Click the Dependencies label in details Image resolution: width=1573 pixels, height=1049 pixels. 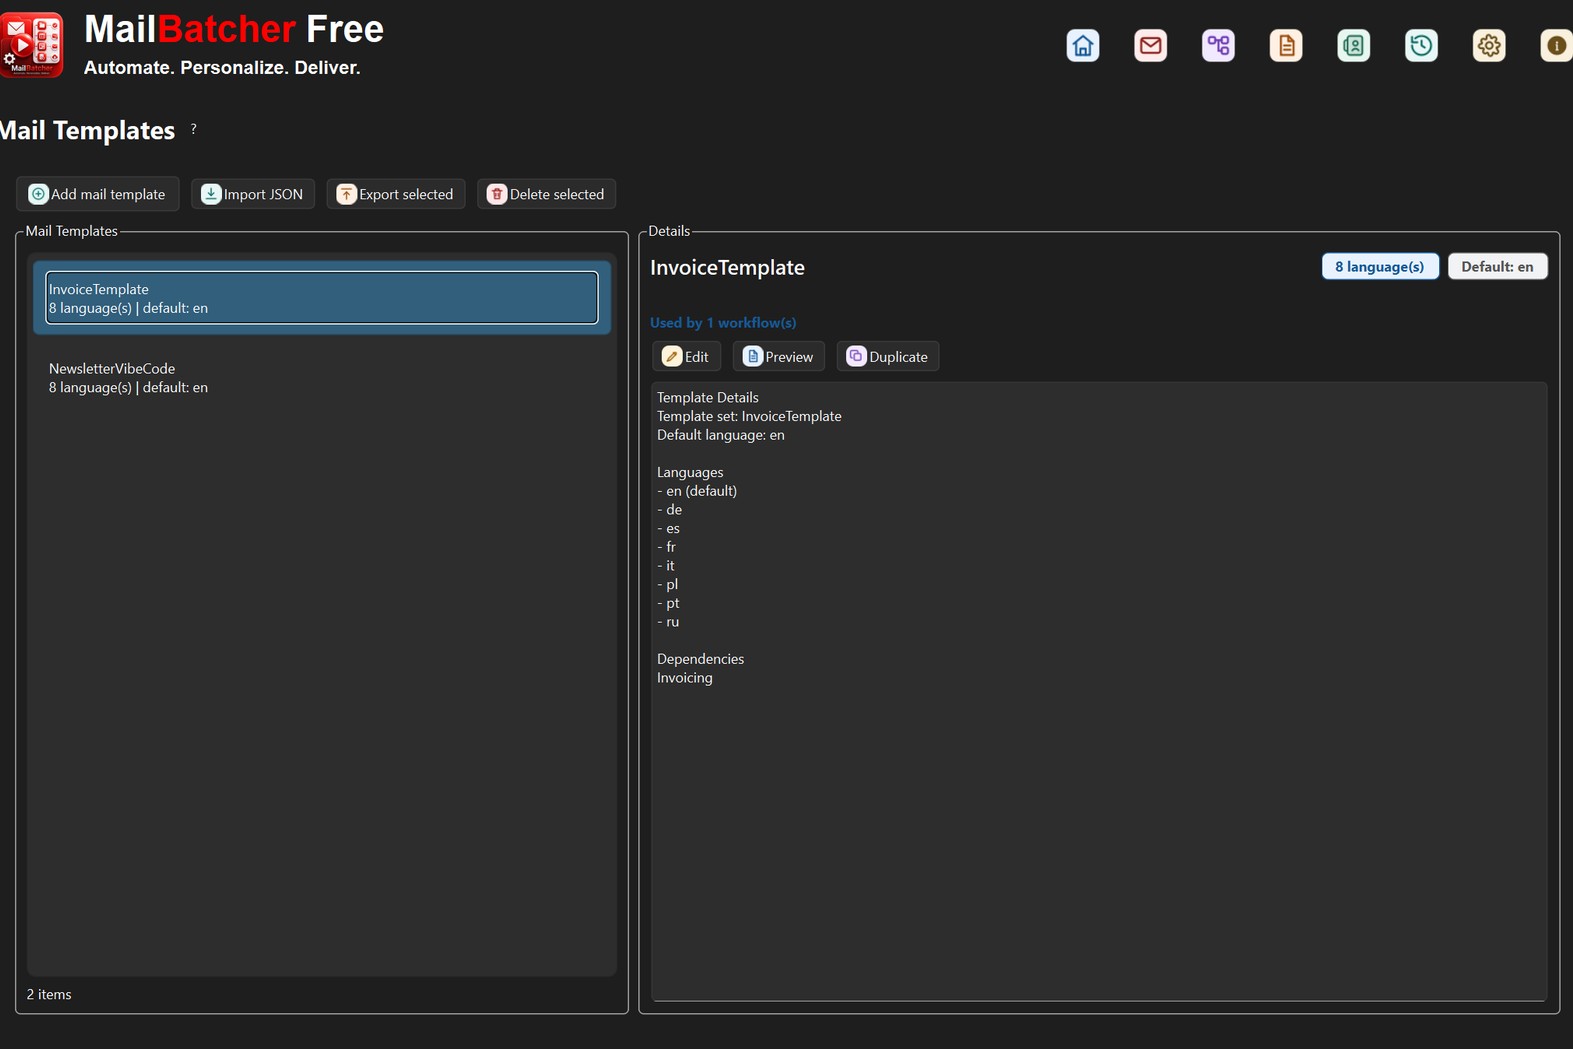click(700, 660)
